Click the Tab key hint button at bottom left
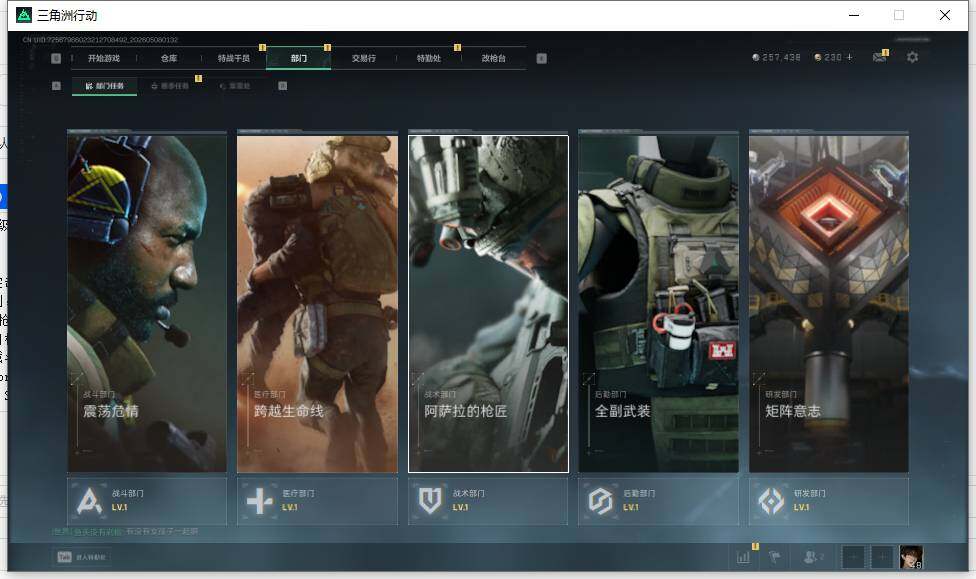This screenshot has height=579, width=976. (82, 557)
